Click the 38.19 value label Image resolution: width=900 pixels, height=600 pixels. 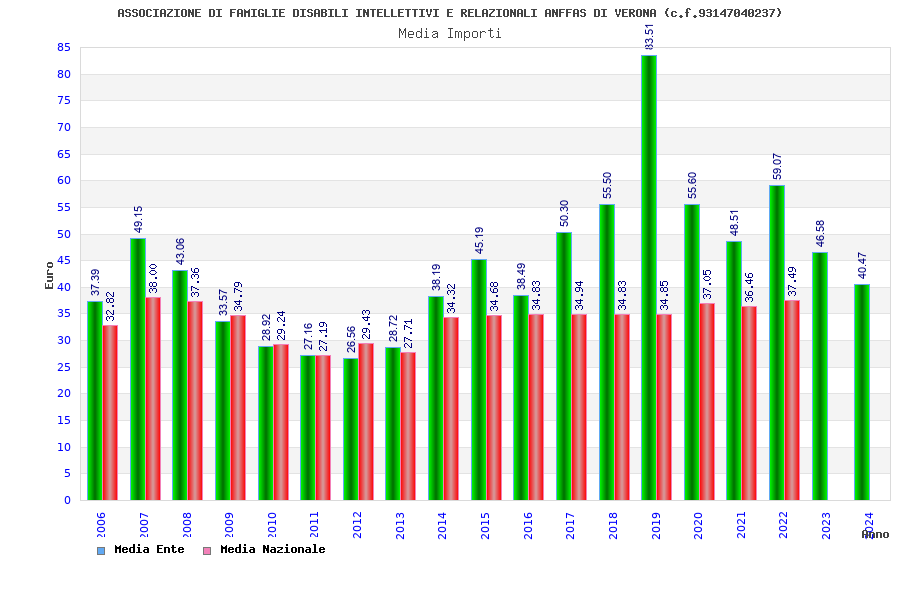(x=436, y=277)
